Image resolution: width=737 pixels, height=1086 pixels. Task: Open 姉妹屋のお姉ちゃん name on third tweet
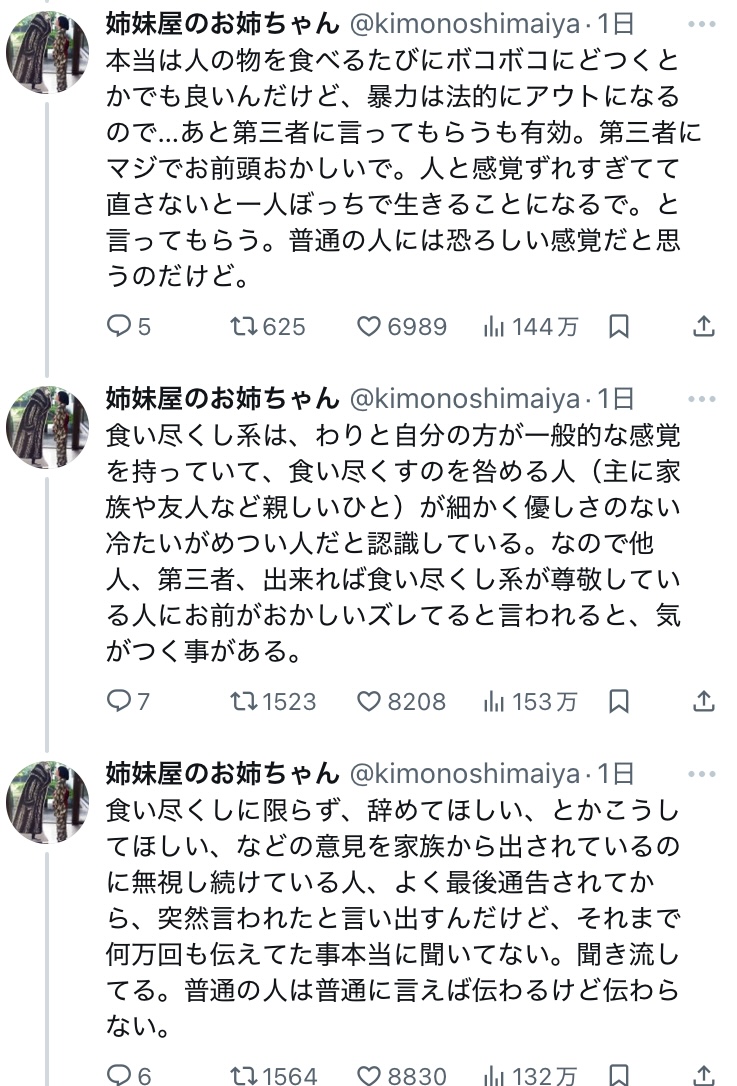(x=222, y=774)
